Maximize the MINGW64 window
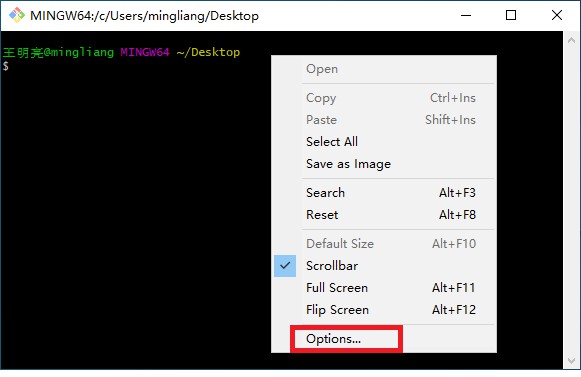The image size is (581, 377). (511, 15)
